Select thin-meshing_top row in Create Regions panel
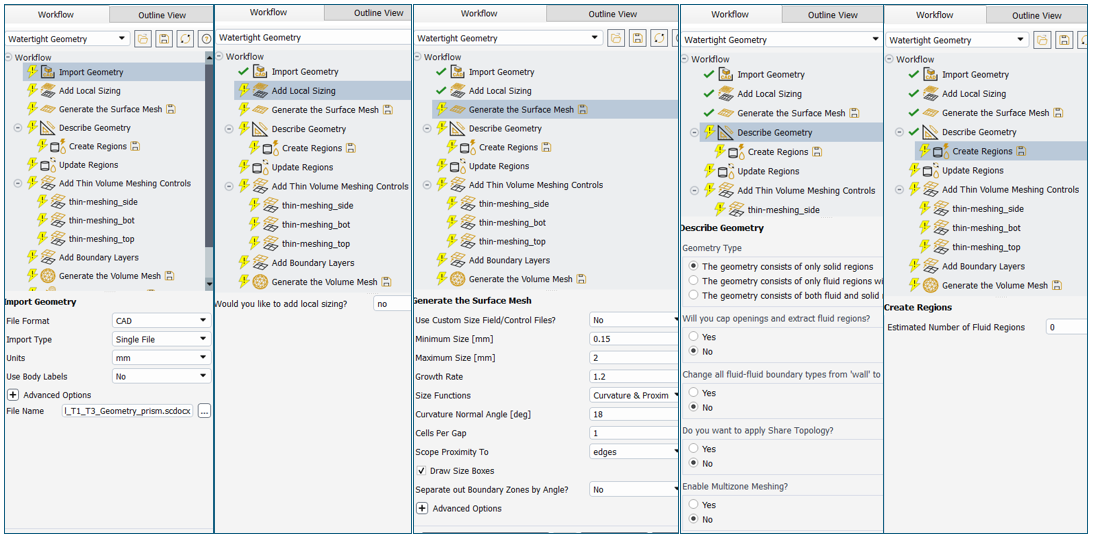Screen dimensions: 1093x541 pos(986,247)
